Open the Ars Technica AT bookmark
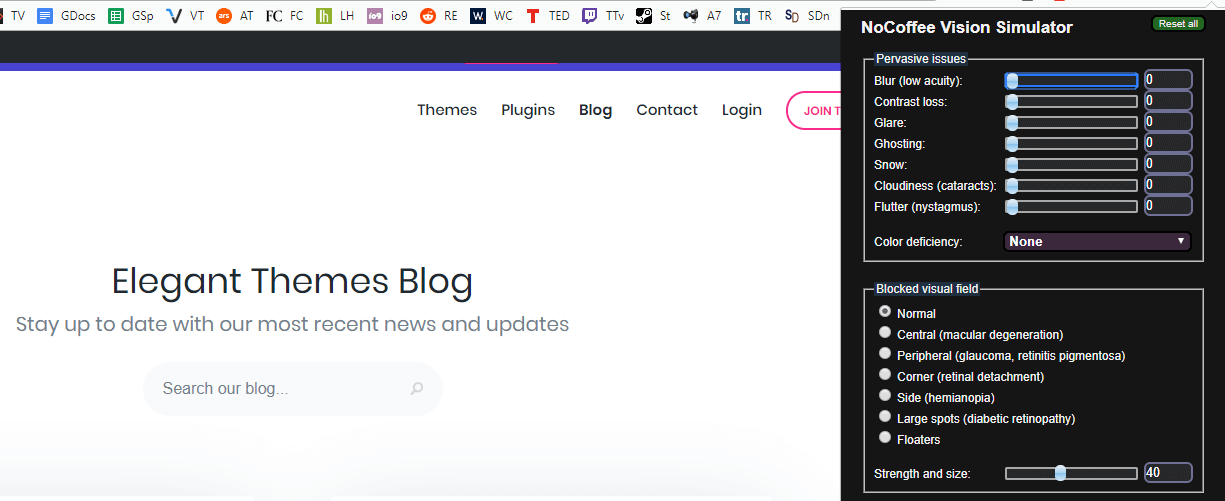The height and width of the screenshot is (501, 1225). (x=225, y=16)
